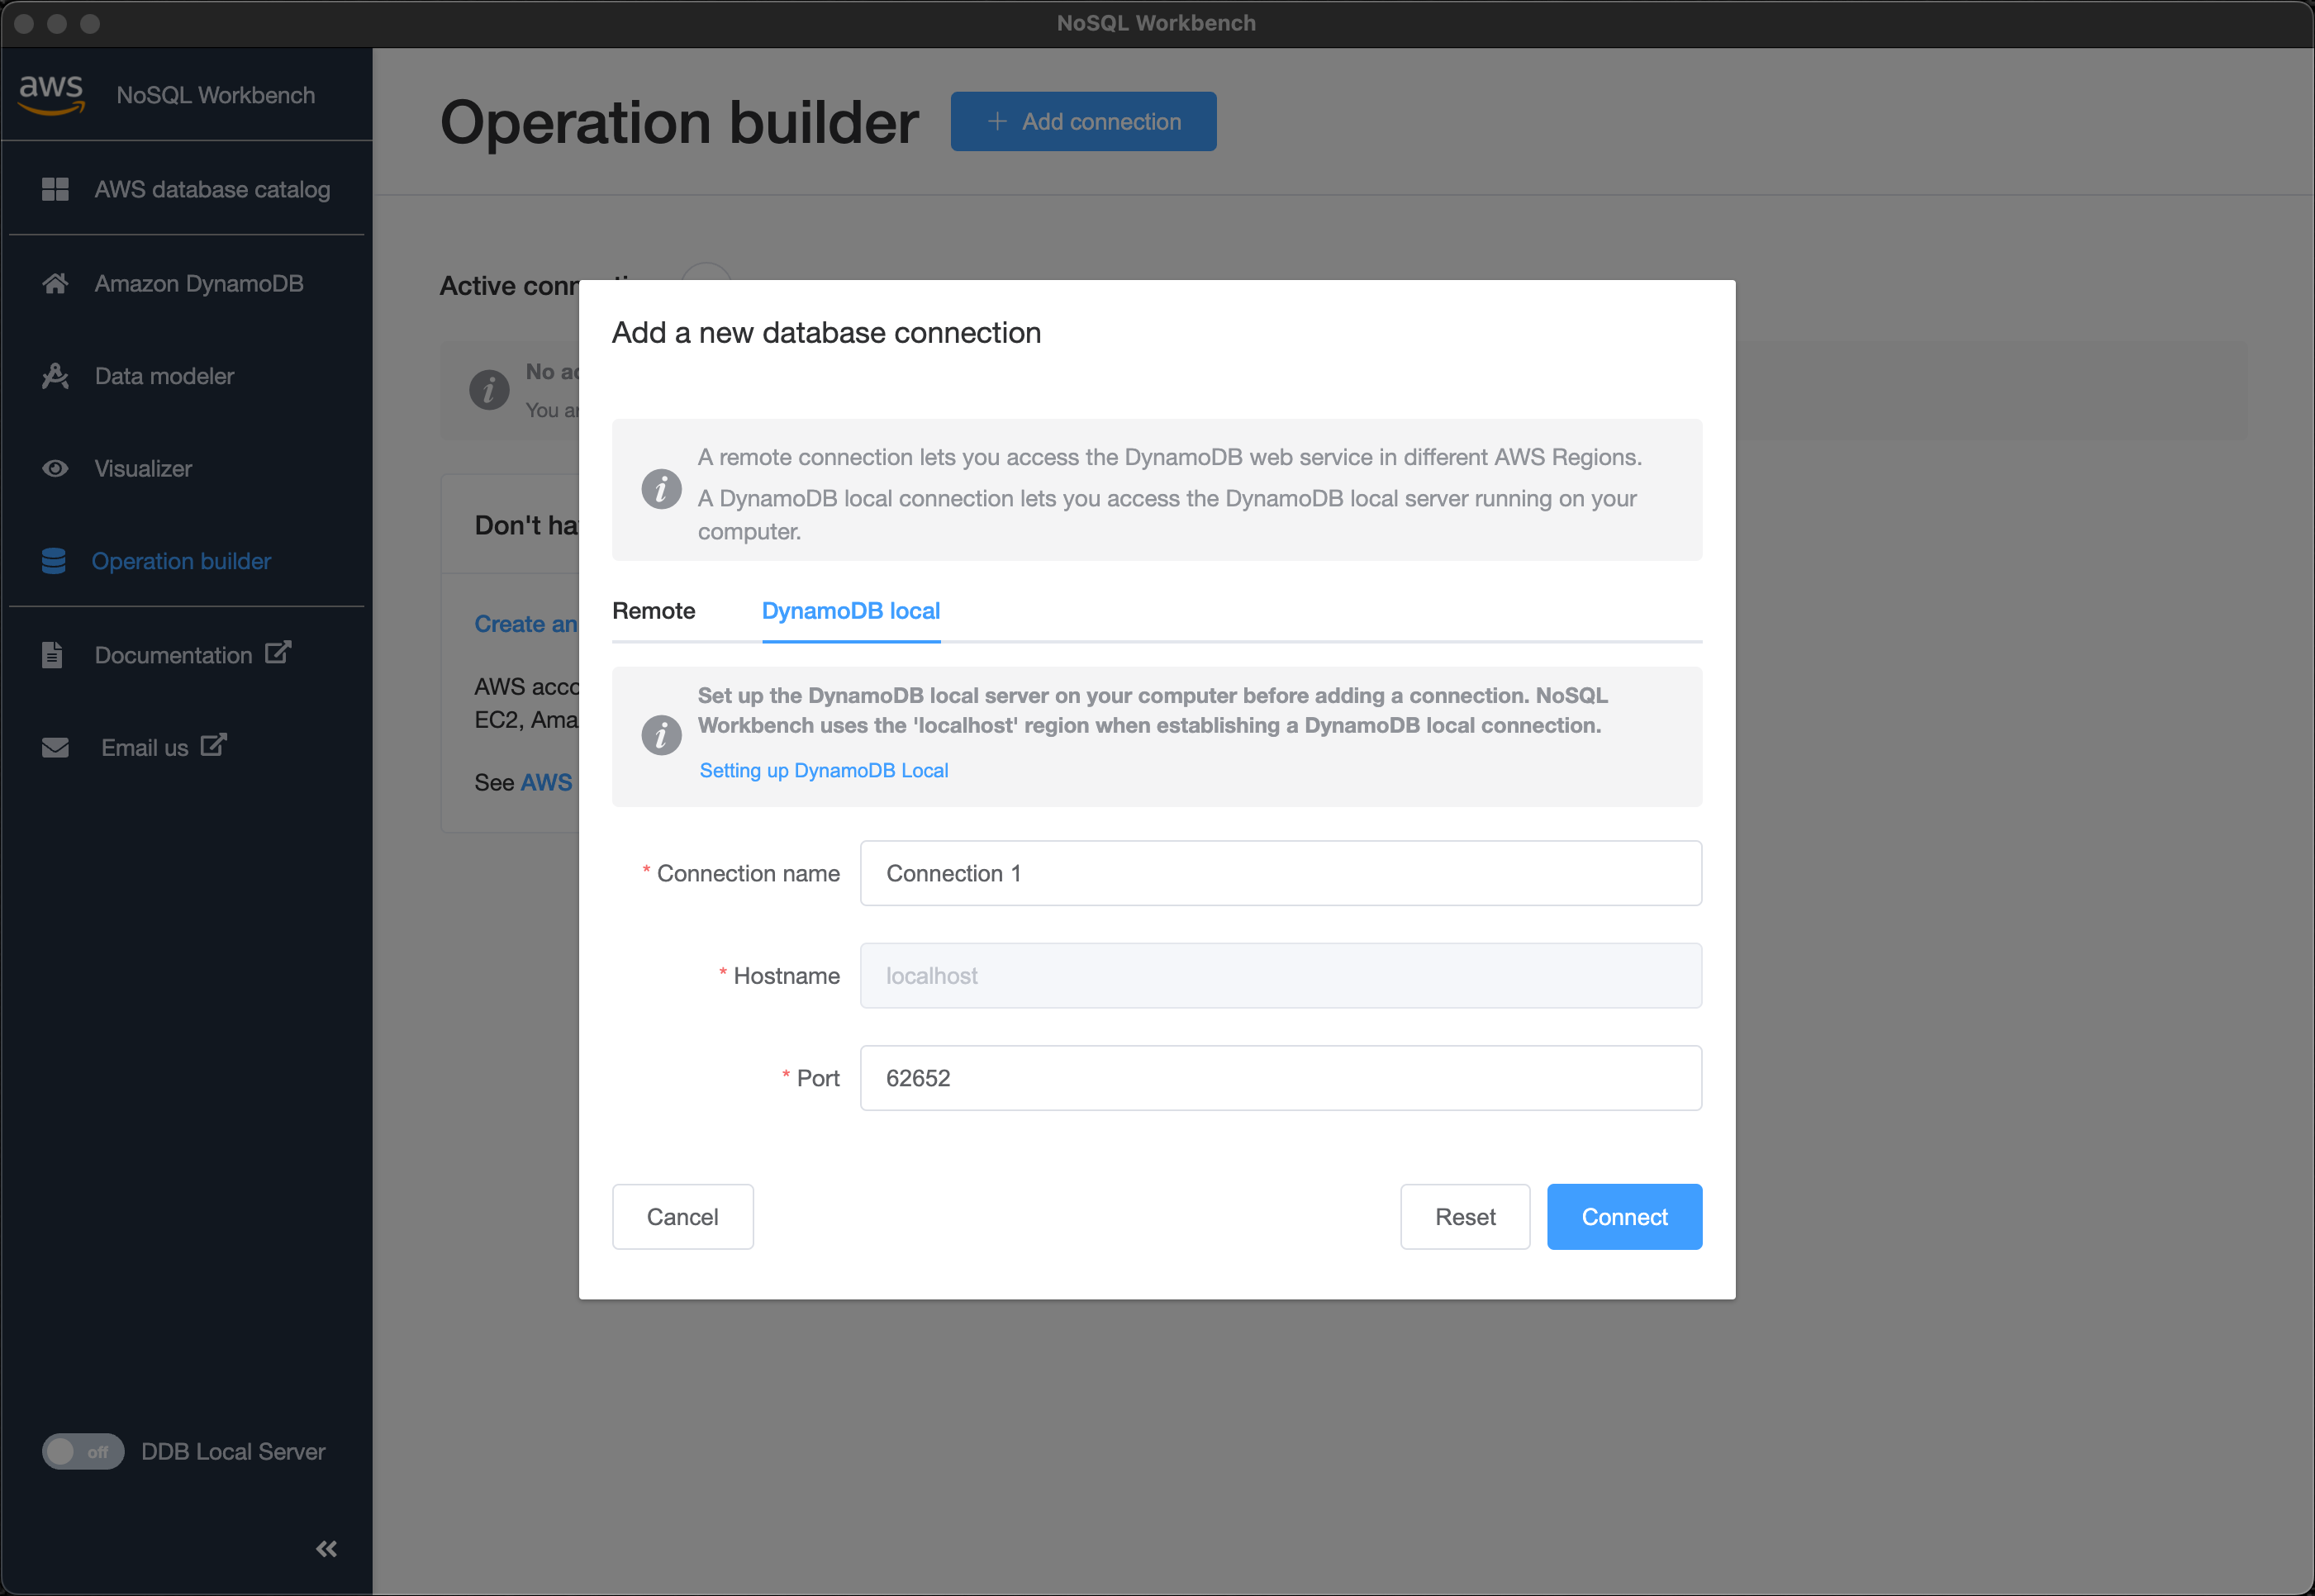Click the Hostname input field

1279,975
